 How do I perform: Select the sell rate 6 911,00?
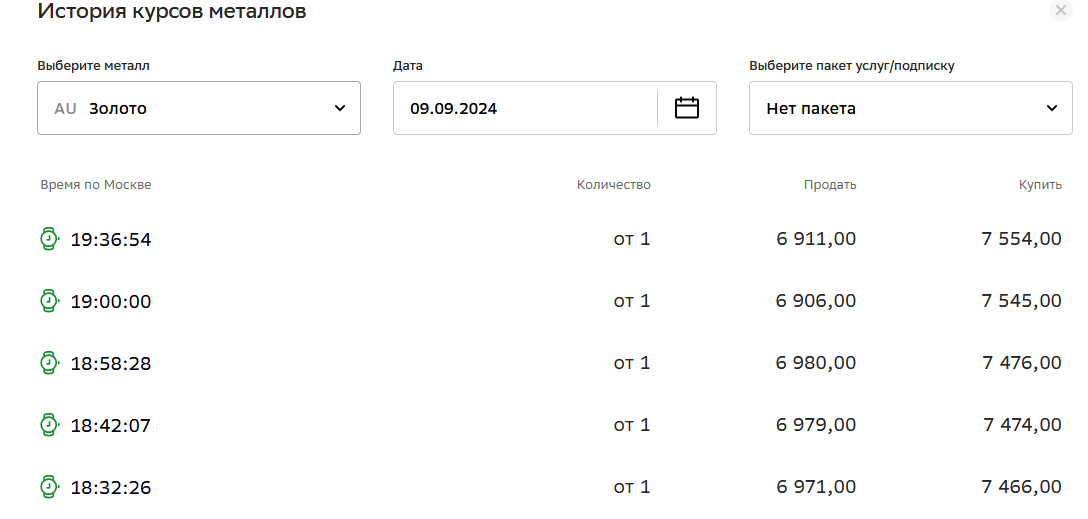tap(816, 239)
